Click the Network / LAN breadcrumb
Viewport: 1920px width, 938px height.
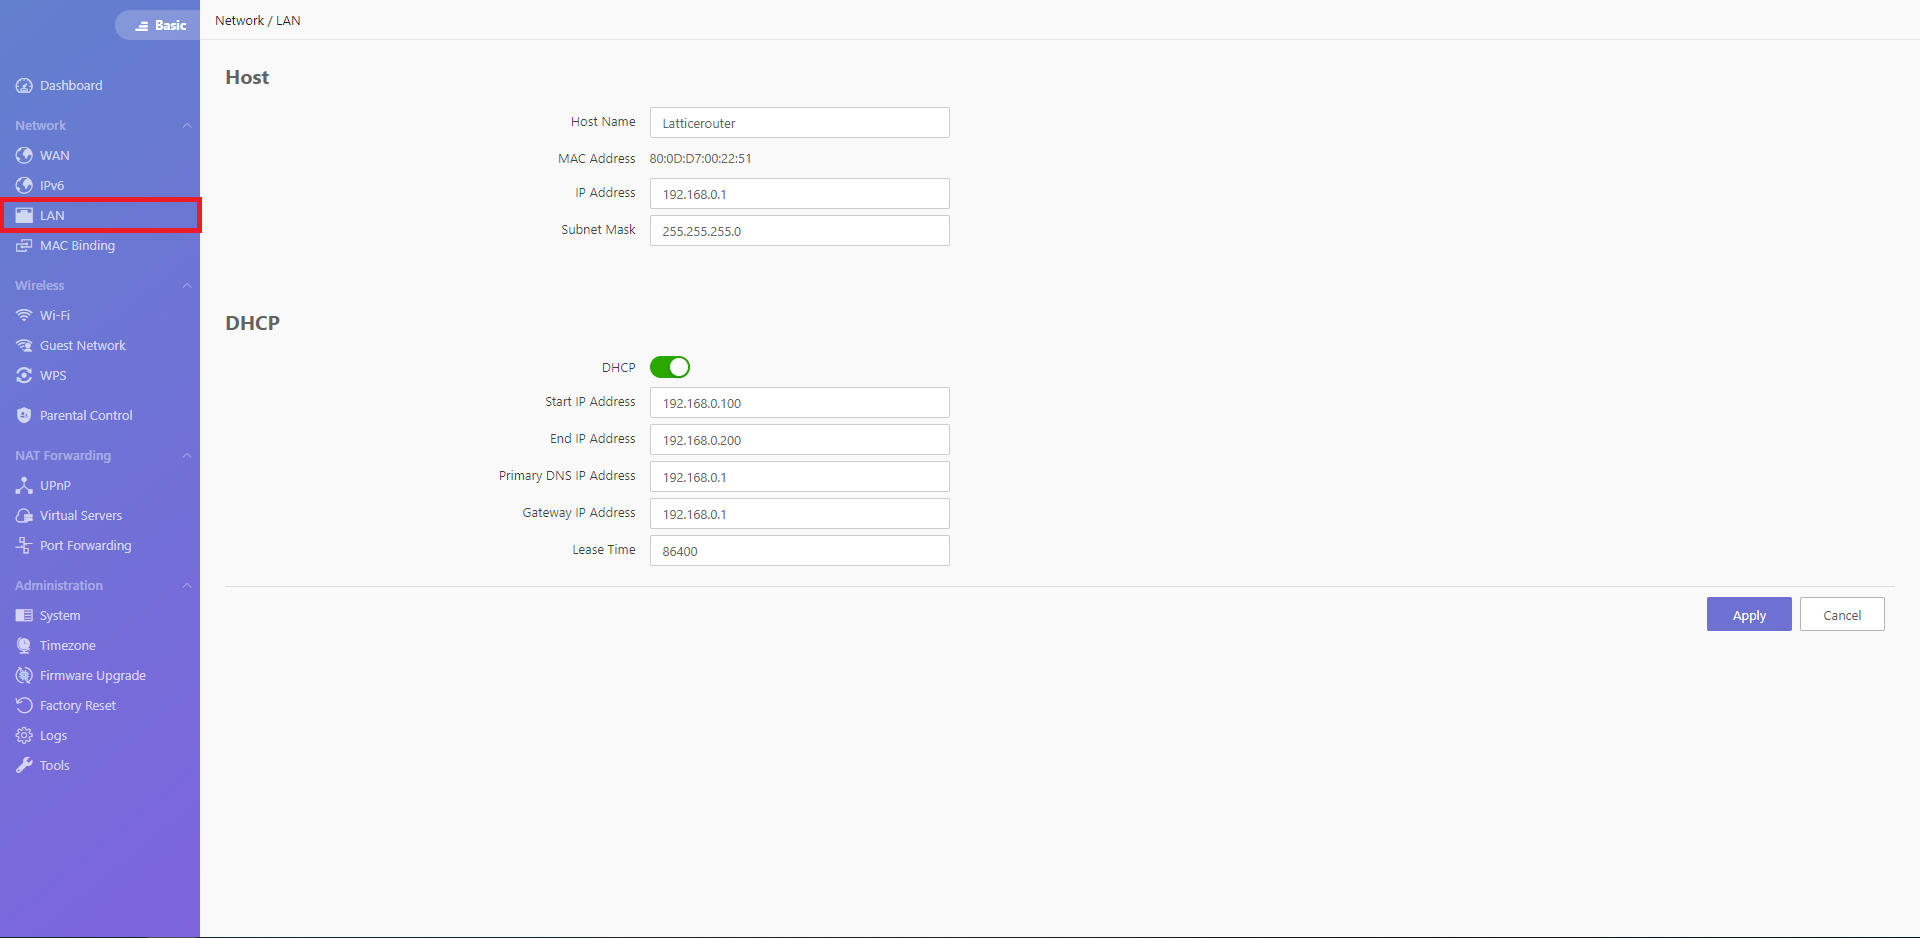[258, 21]
